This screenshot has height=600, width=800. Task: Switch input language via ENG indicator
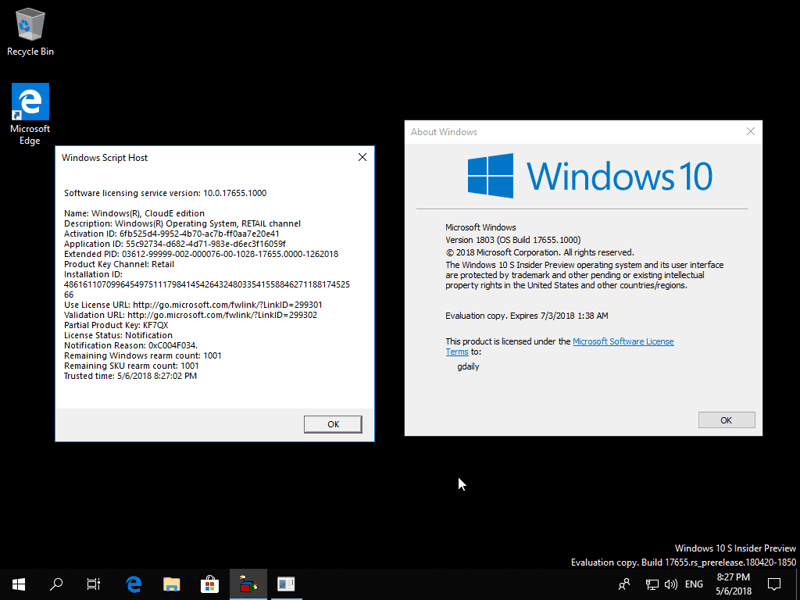pos(694,584)
